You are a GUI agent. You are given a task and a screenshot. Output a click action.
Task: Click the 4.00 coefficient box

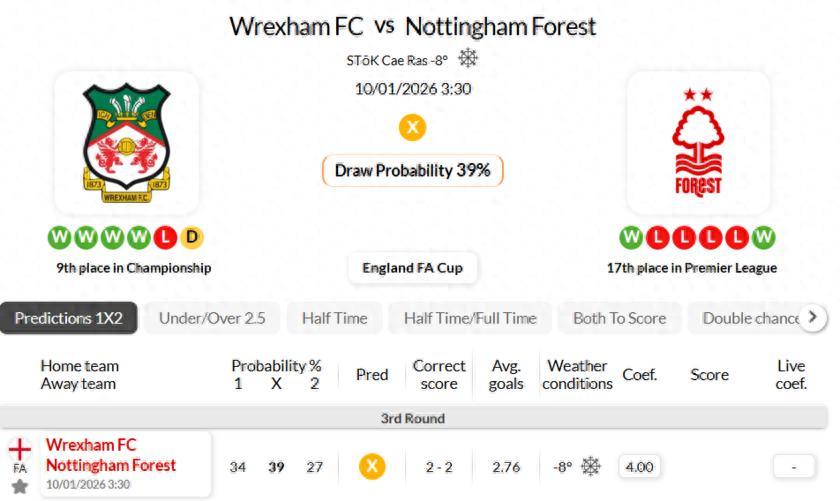(x=638, y=466)
